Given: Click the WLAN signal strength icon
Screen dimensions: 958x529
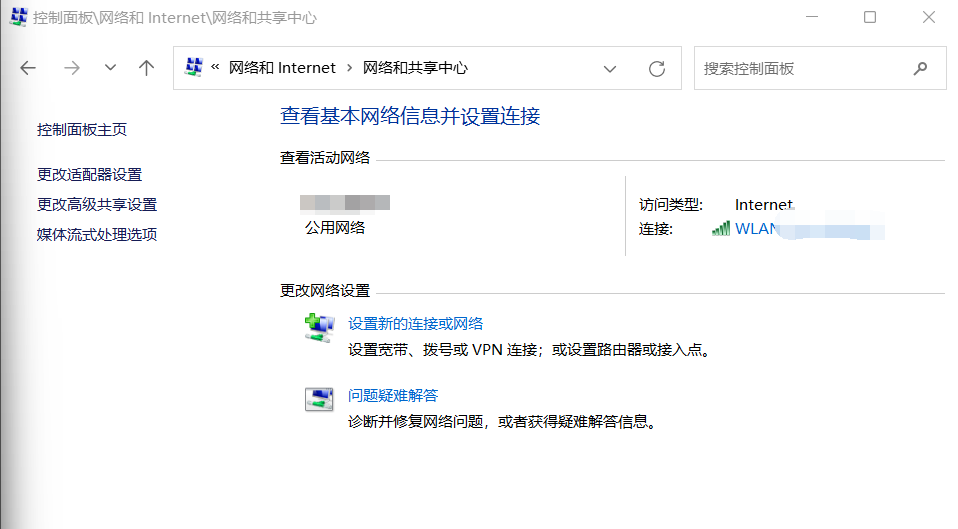Looking at the screenshot, I should (x=720, y=229).
